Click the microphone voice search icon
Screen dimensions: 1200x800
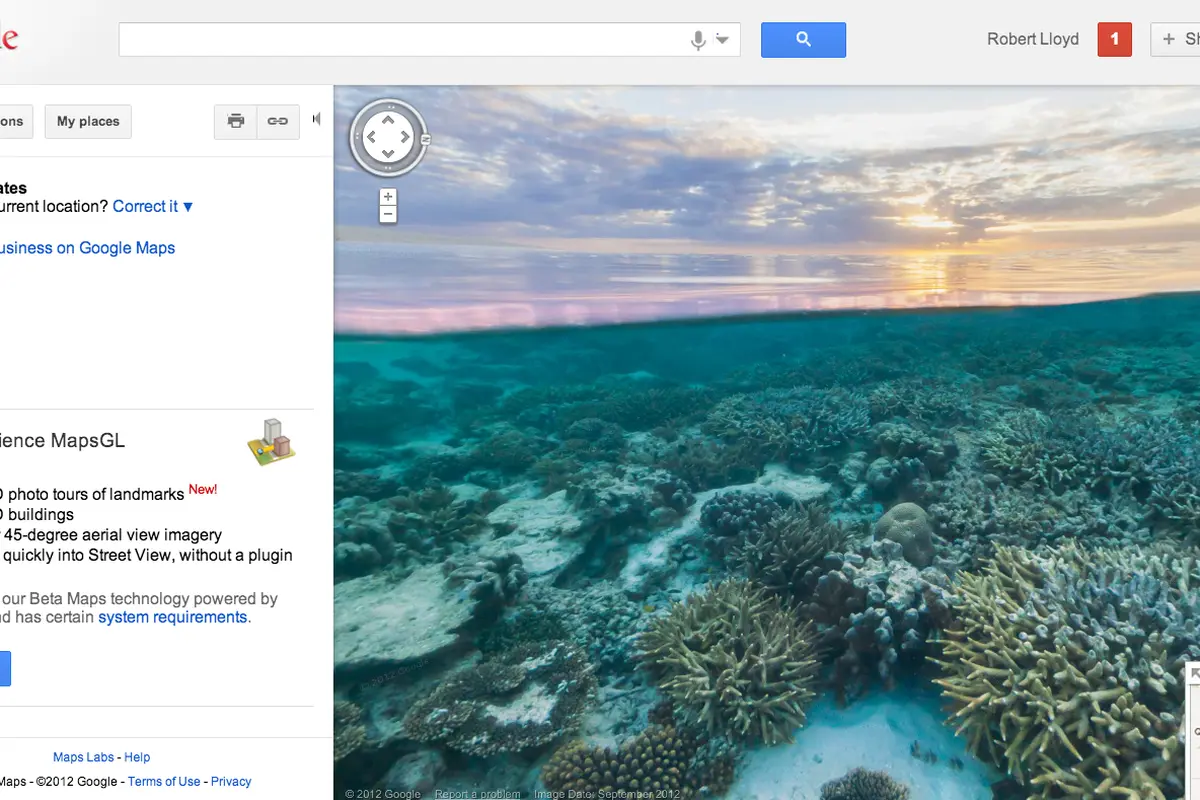(x=699, y=40)
